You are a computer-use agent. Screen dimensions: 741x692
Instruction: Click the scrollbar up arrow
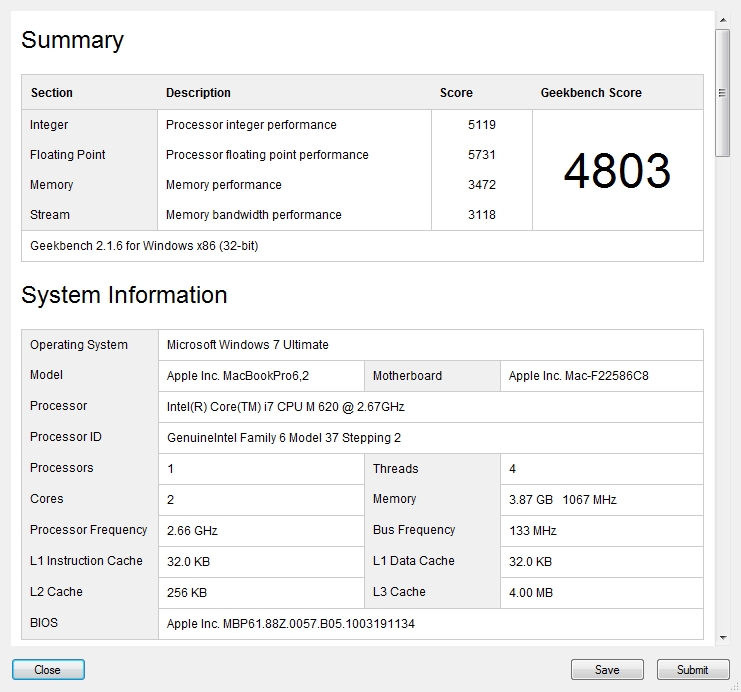pyautogui.click(x=722, y=18)
